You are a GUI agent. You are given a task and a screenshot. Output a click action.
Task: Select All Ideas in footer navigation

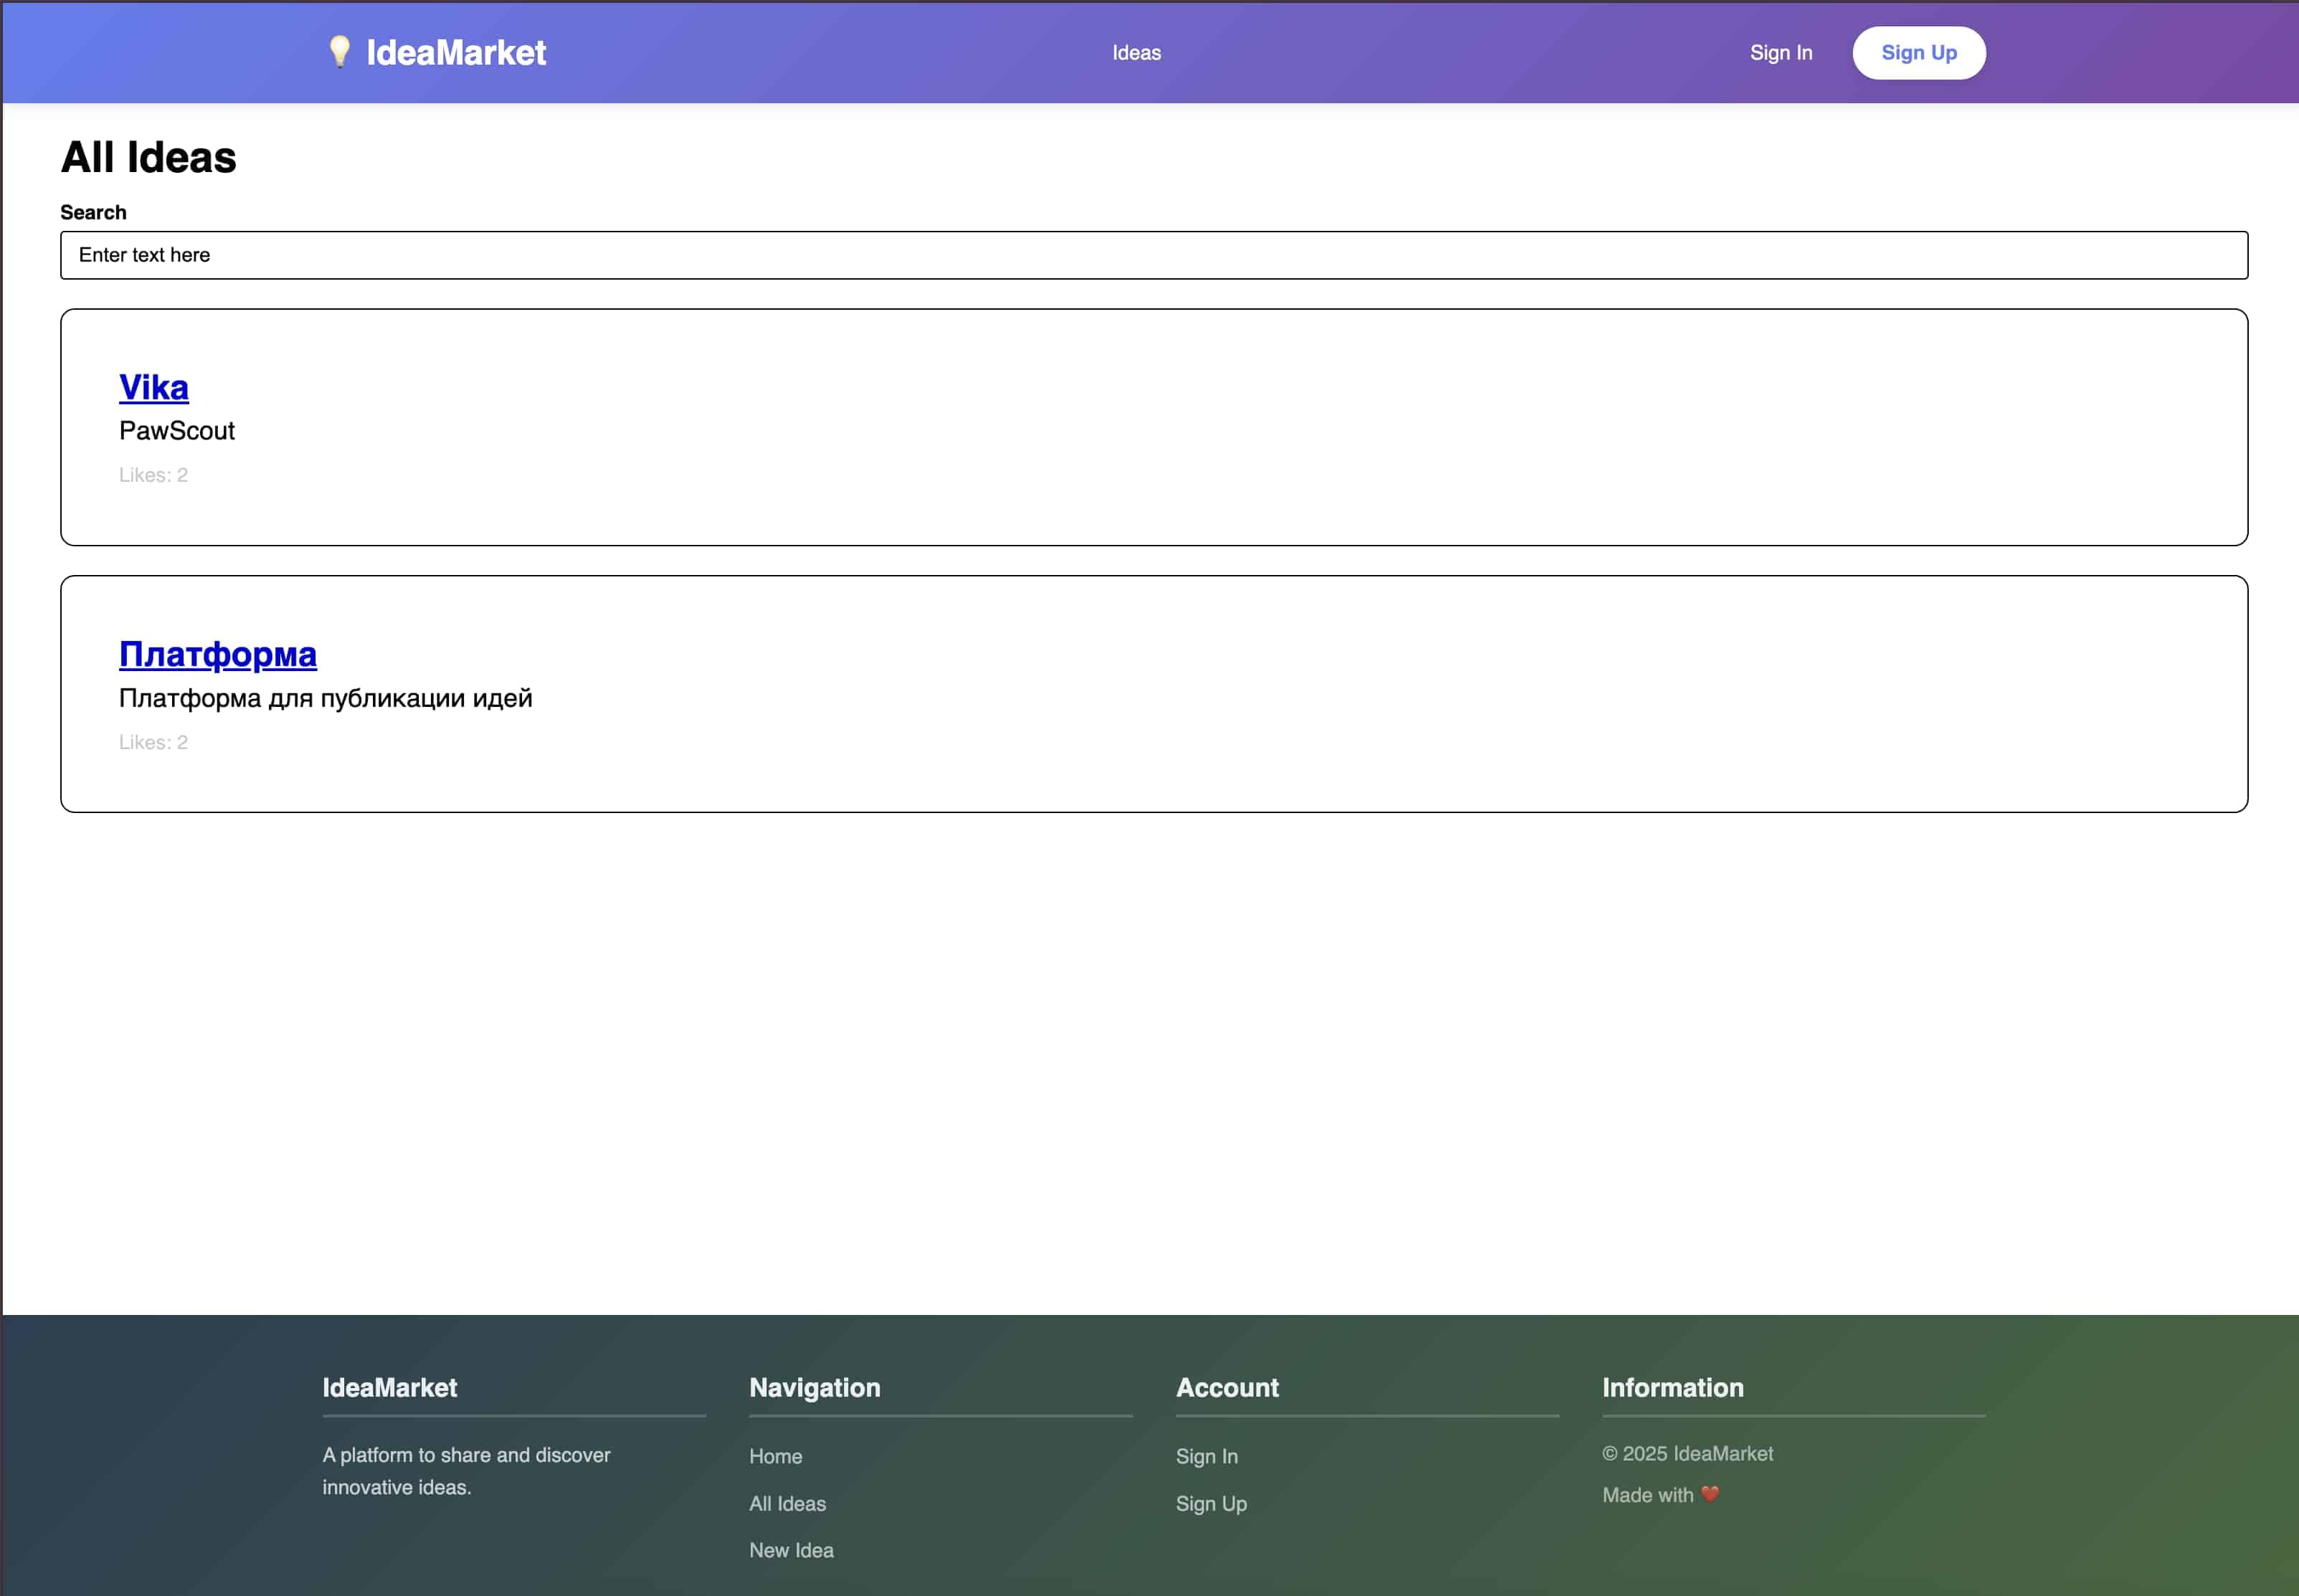[x=787, y=1503]
